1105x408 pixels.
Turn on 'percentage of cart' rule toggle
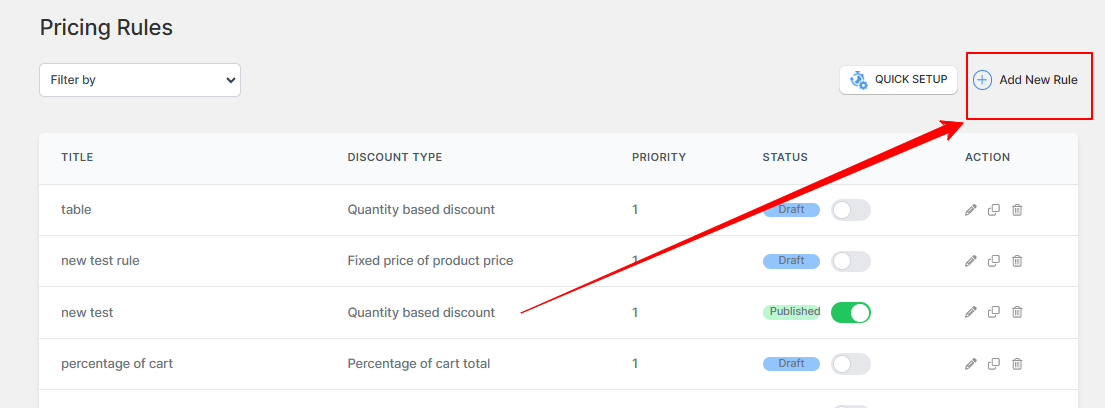point(851,364)
